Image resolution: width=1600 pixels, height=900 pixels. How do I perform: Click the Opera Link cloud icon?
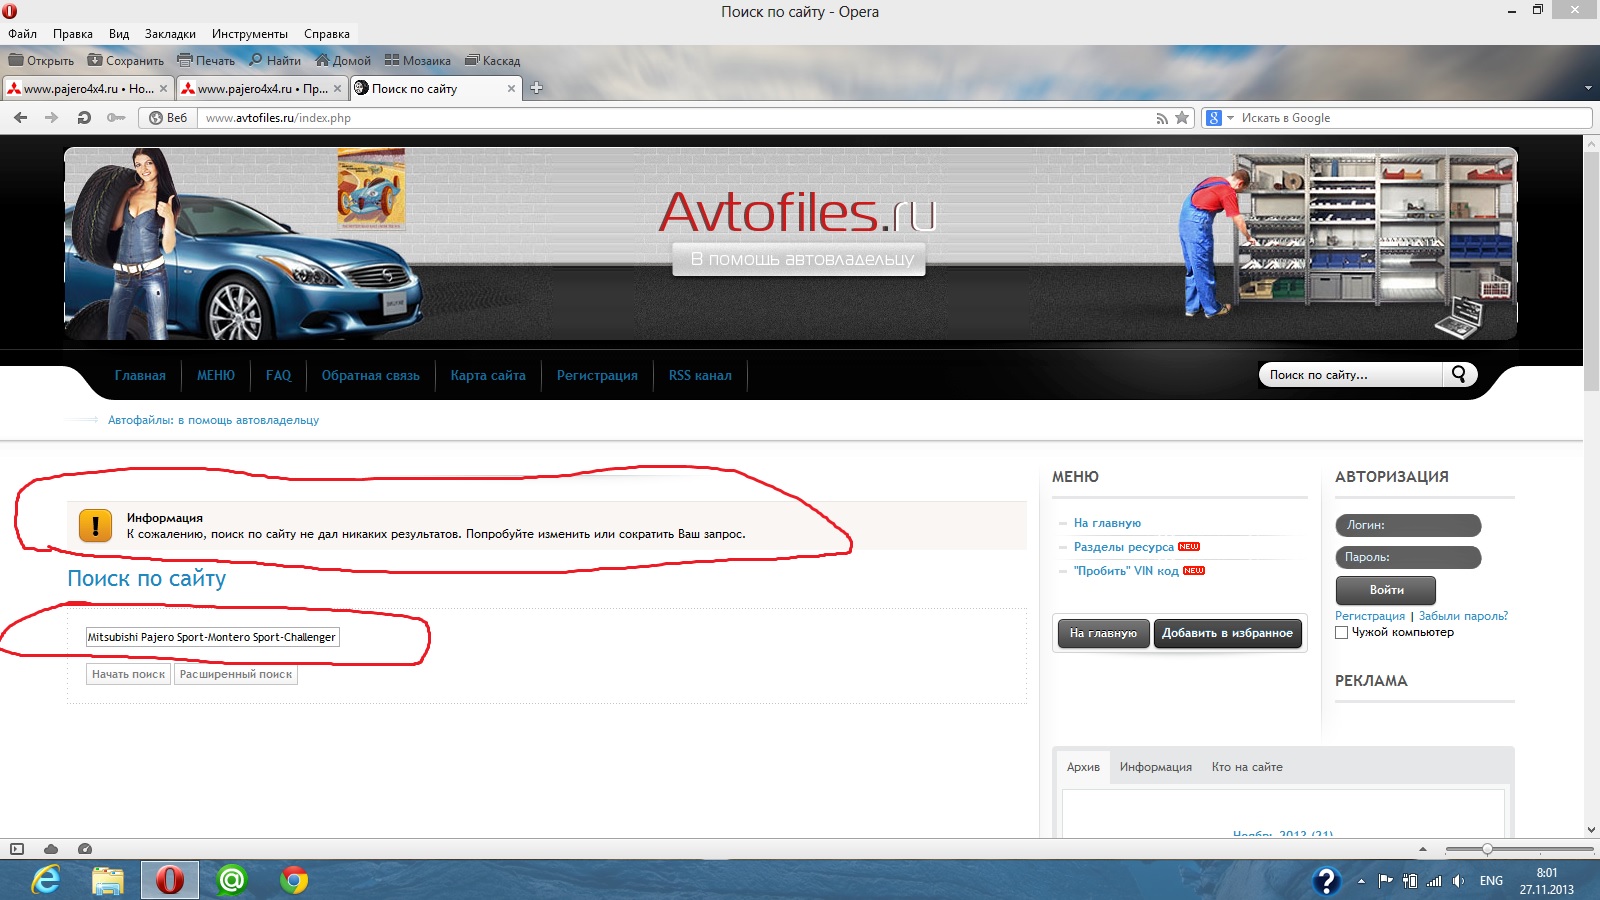(x=51, y=849)
